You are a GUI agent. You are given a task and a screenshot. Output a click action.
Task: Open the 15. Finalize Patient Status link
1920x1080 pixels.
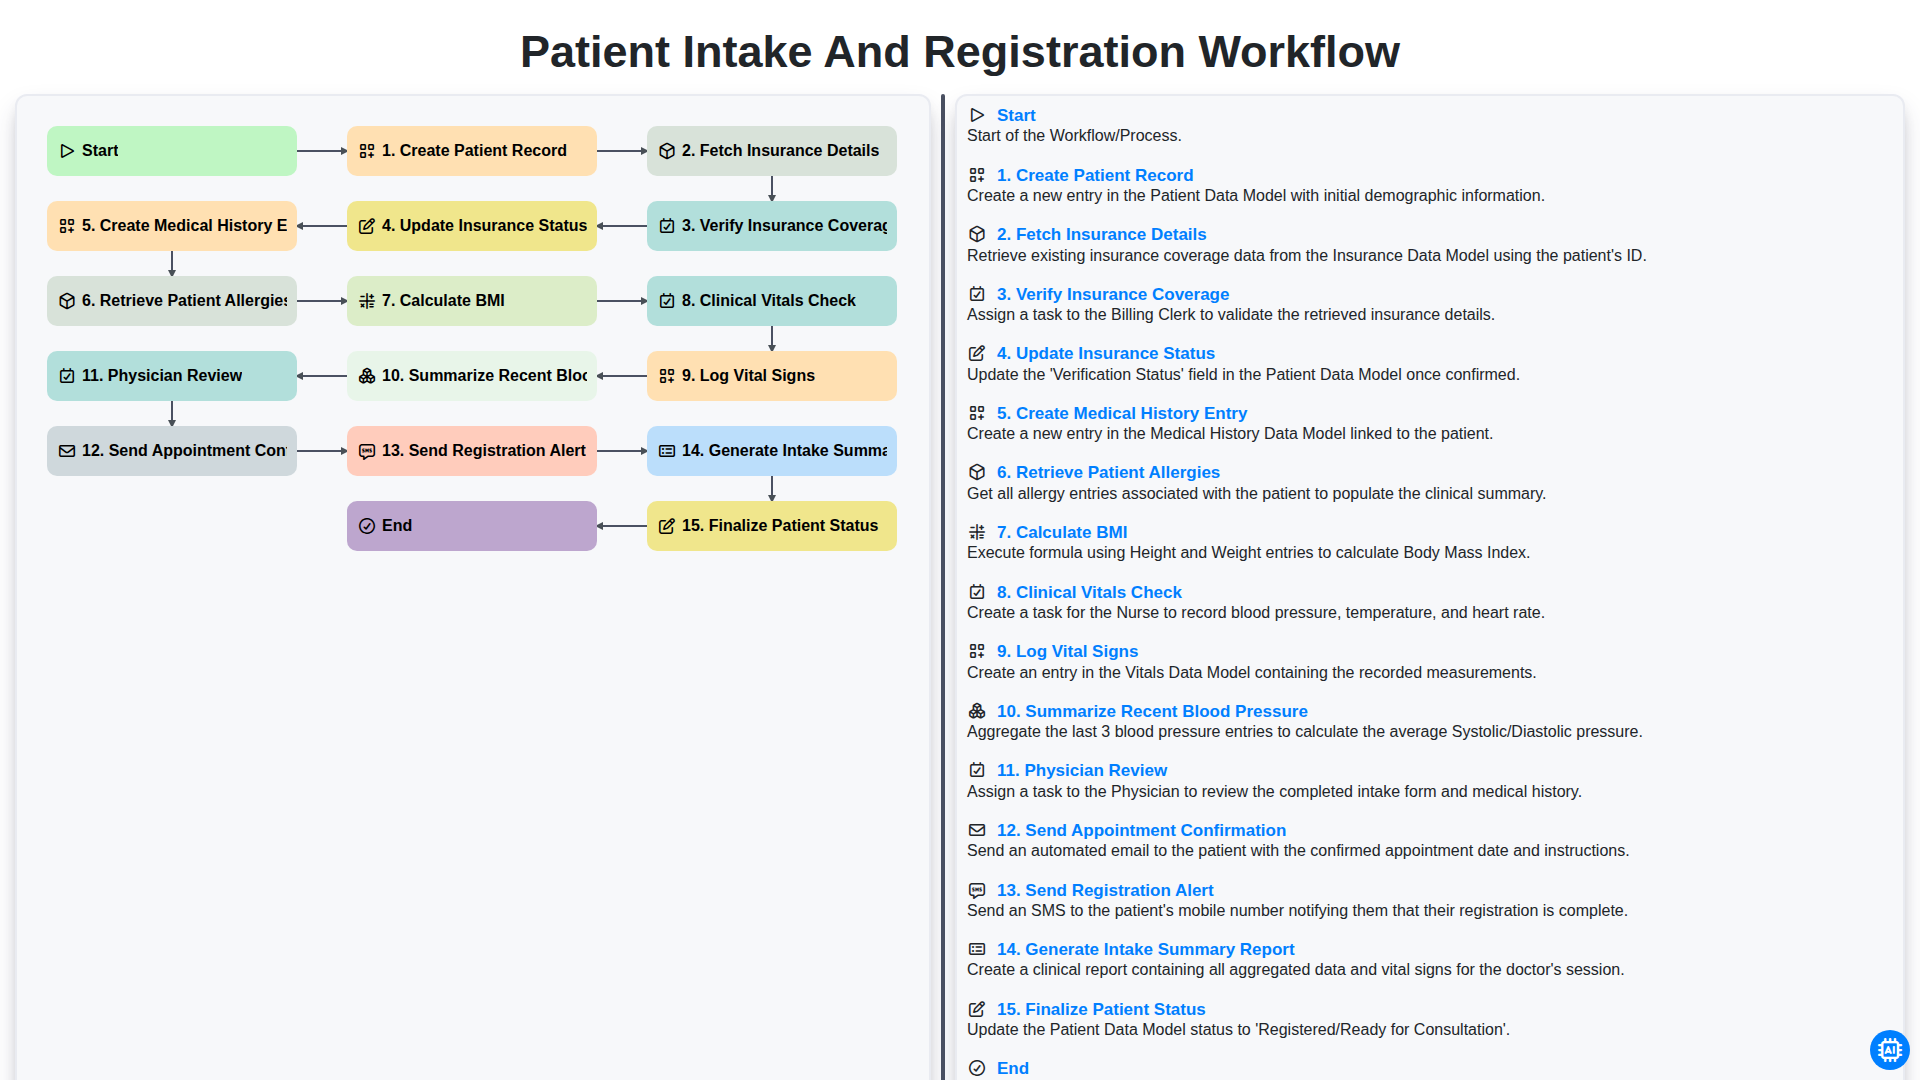point(1101,1009)
